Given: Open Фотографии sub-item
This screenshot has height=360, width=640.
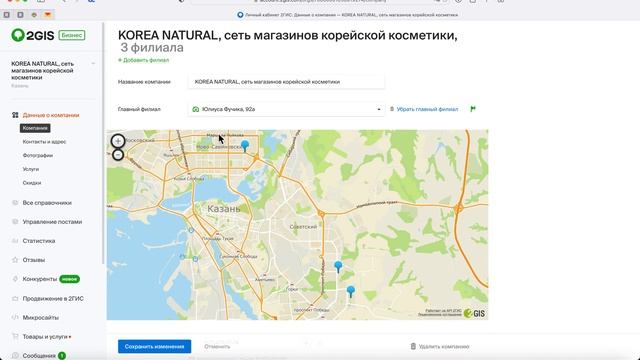Looking at the screenshot, I should click(x=38, y=156).
